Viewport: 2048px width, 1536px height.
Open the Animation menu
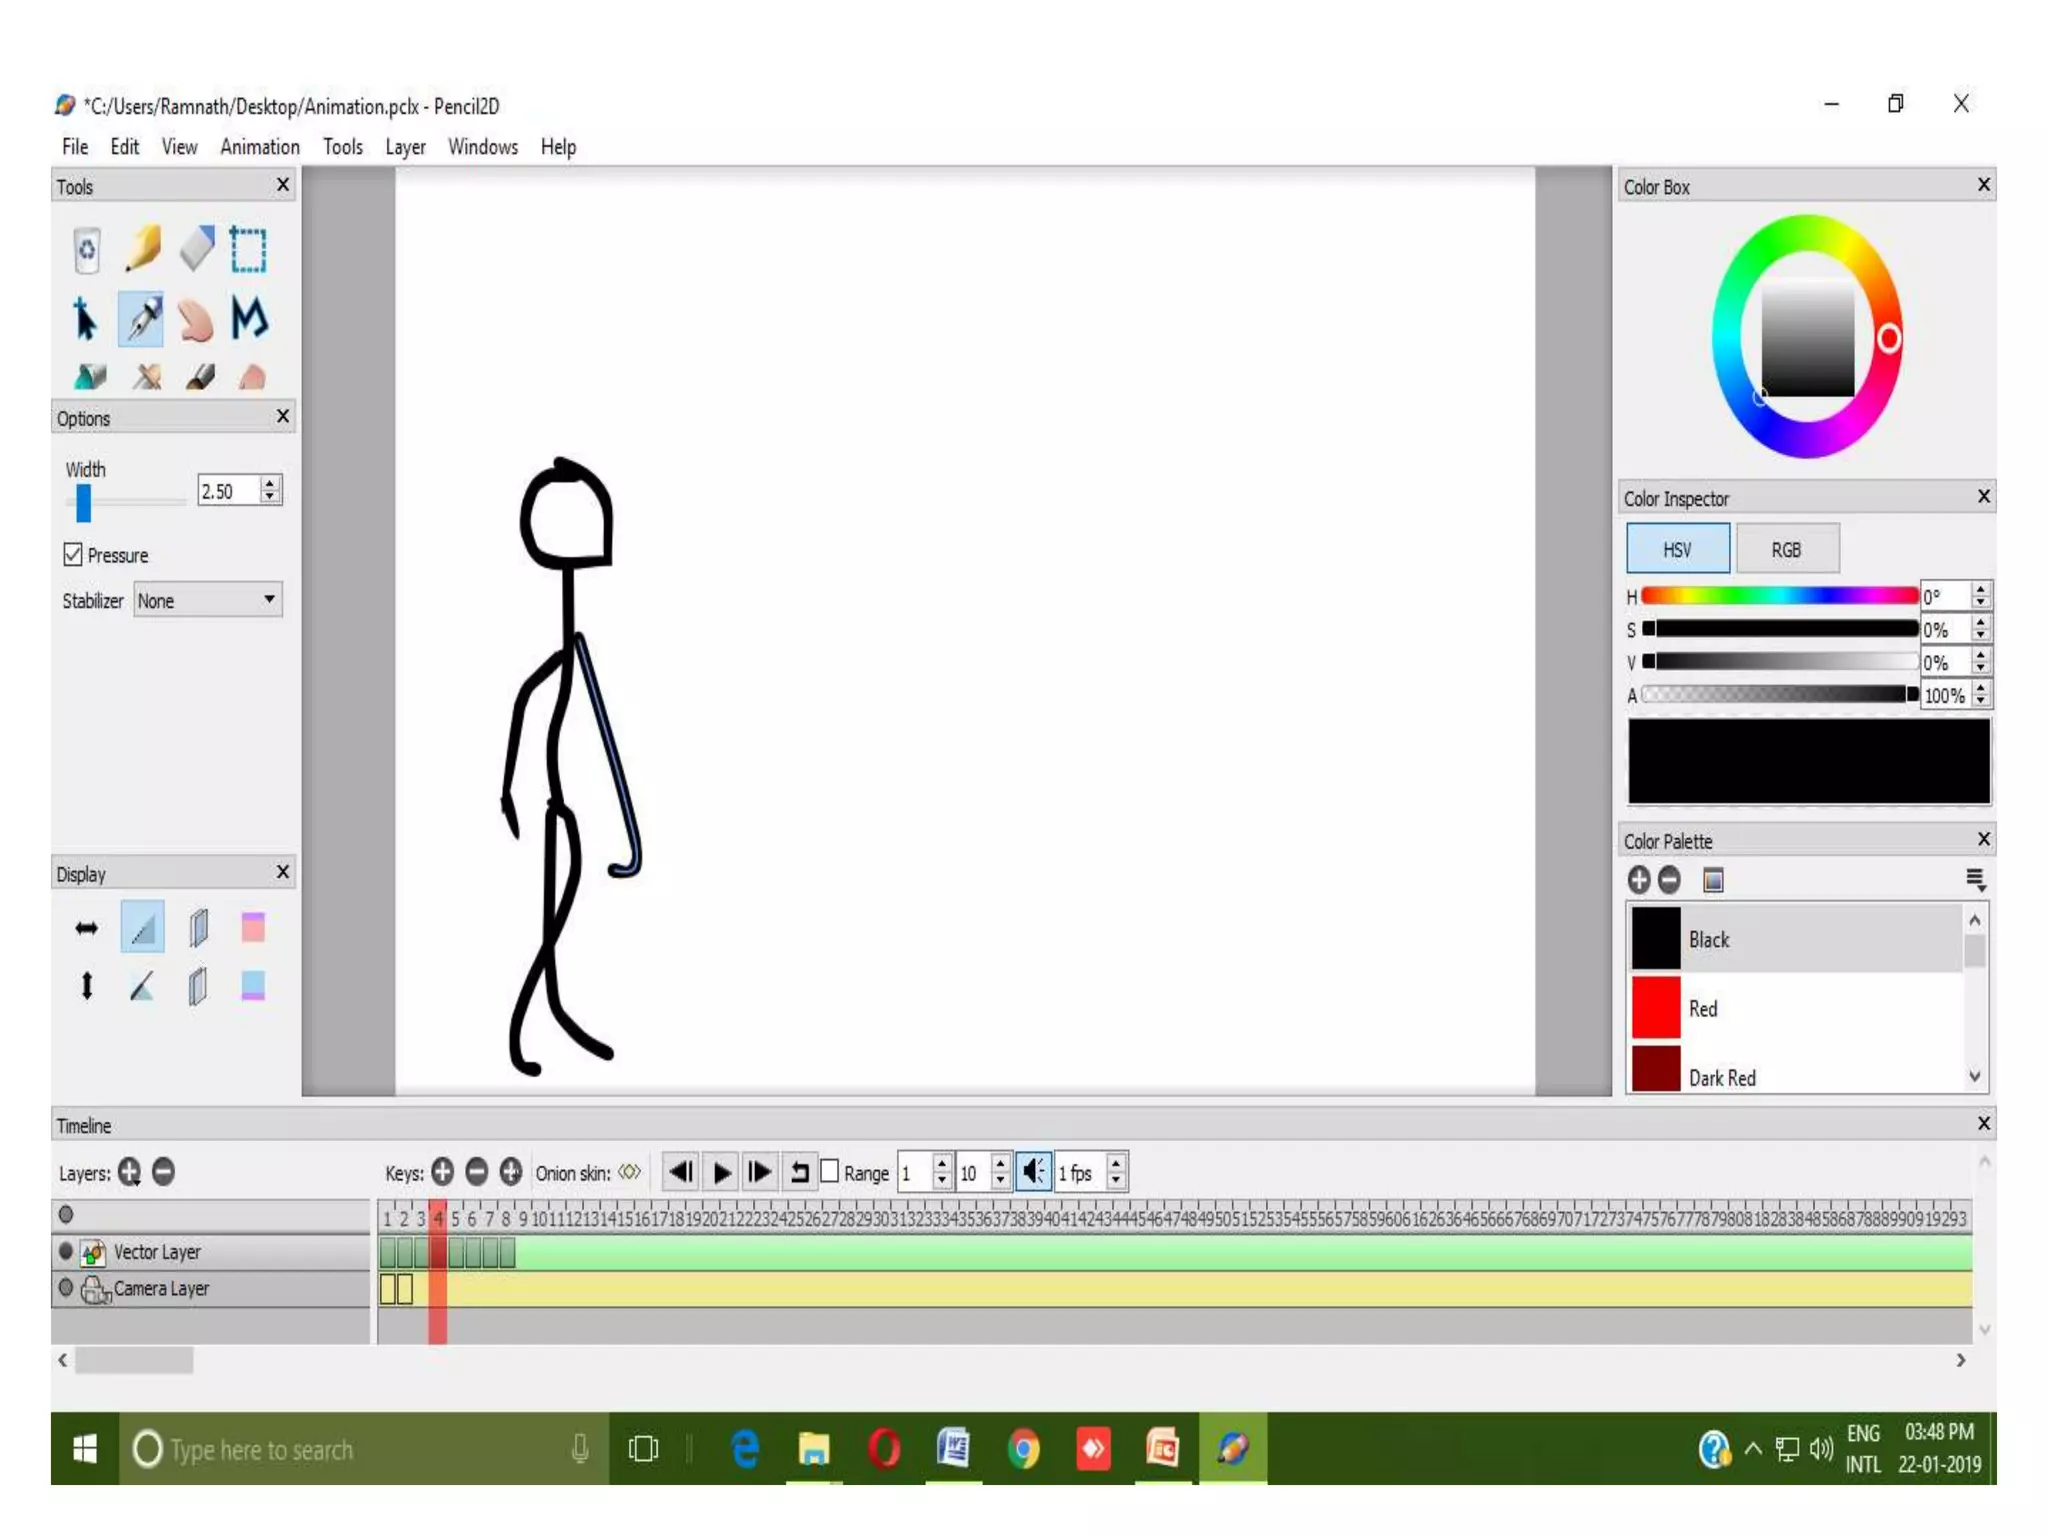260,147
